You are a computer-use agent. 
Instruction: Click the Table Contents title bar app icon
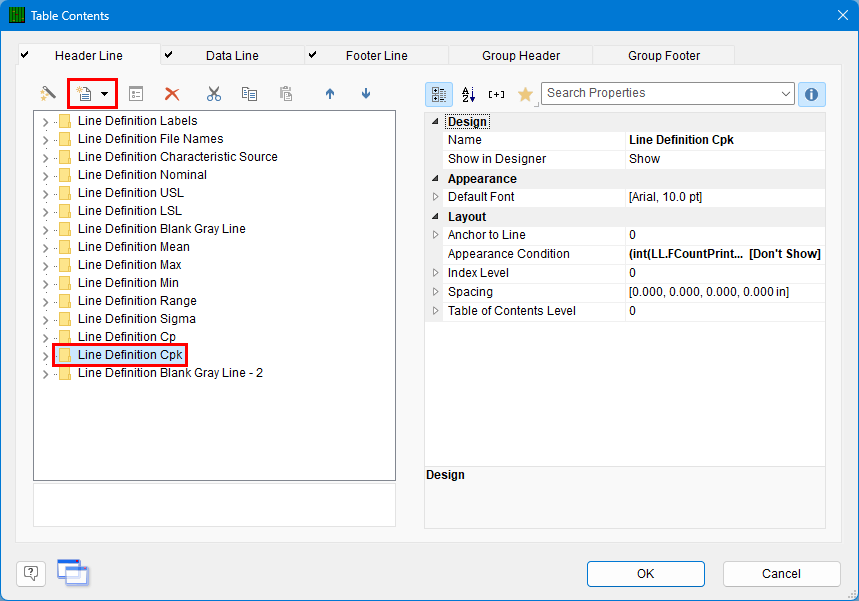[17, 15]
